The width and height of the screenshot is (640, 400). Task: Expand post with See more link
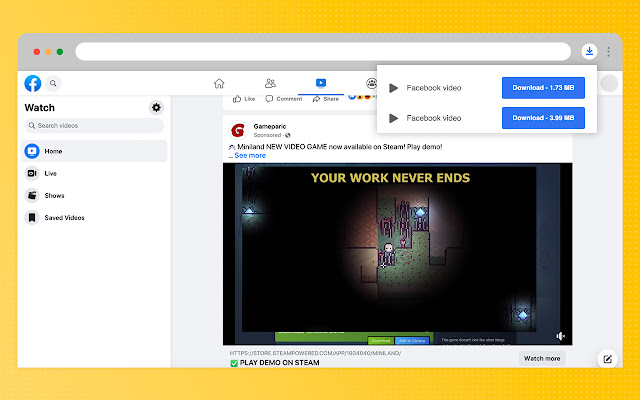250,156
